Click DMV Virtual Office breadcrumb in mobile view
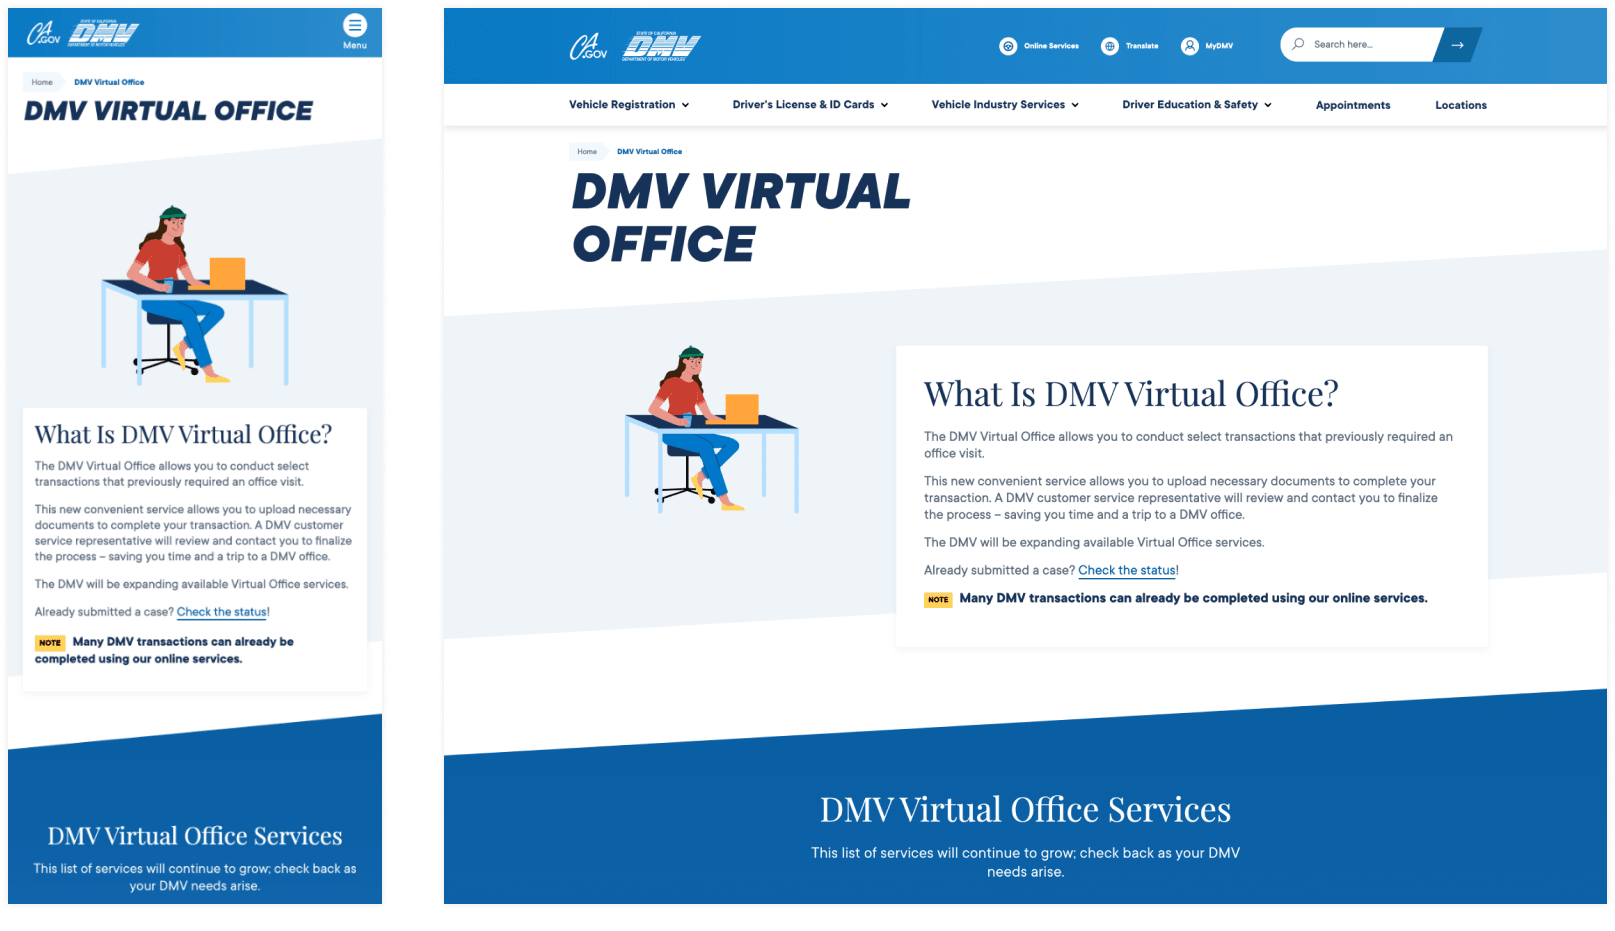Screen dimensions: 1615x931 click(x=109, y=82)
